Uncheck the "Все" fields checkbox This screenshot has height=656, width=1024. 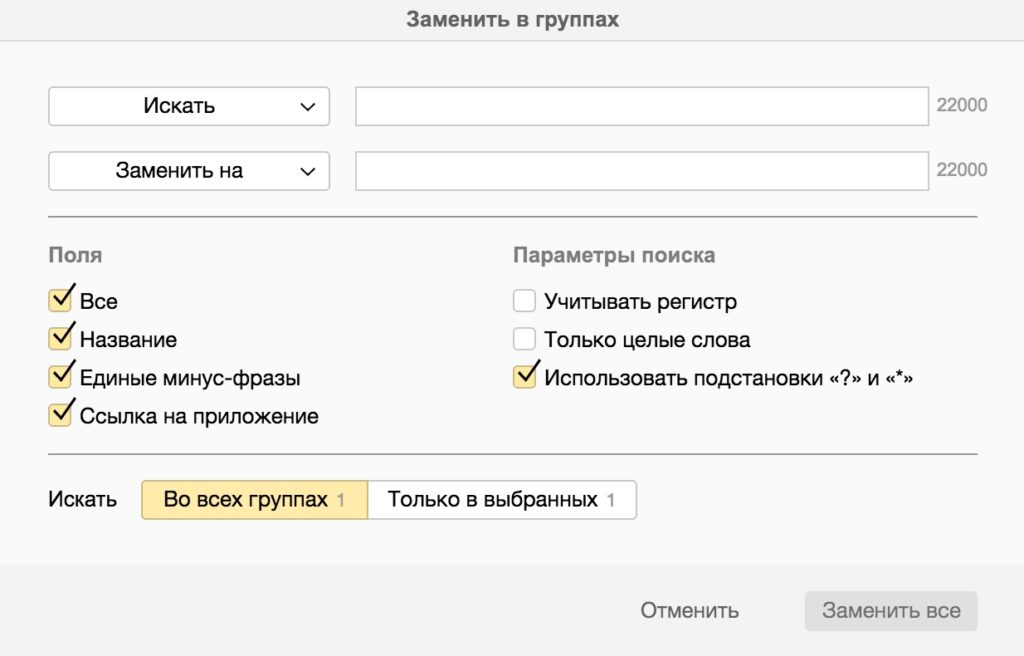tap(60, 301)
